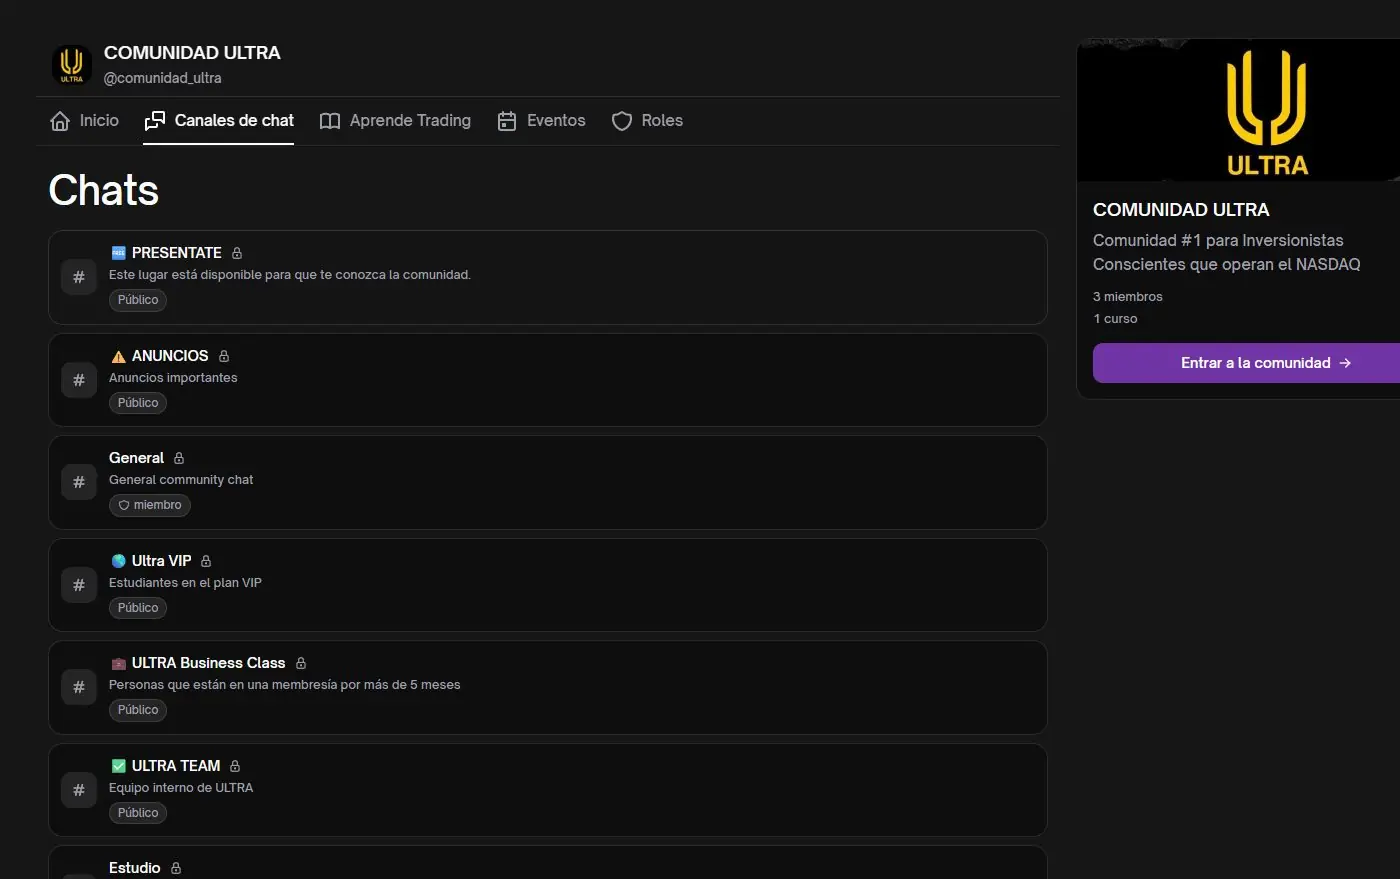Click 'Estudiantes en el plan VIP' text

pos(185,583)
